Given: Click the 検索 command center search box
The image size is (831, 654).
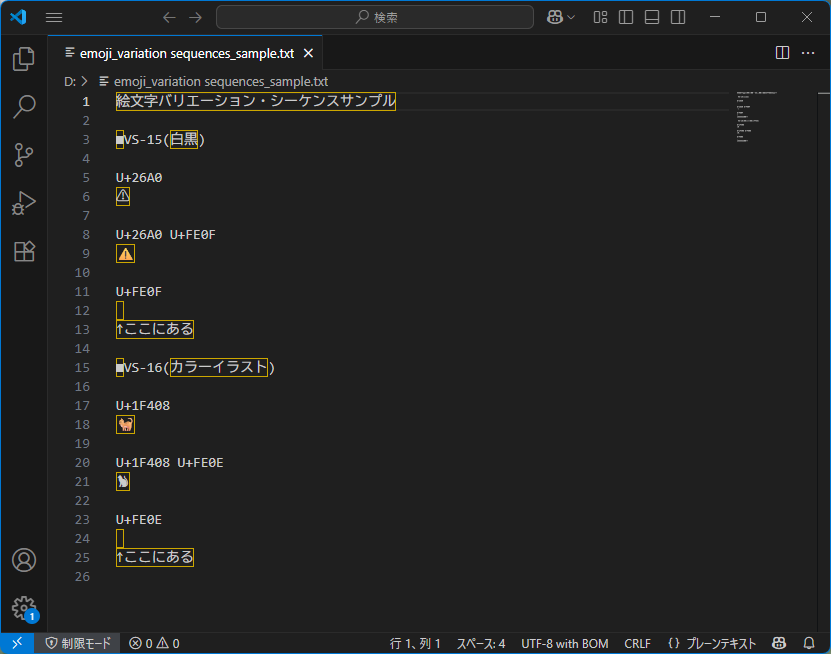Looking at the screenshot, I should click(375, 17).
